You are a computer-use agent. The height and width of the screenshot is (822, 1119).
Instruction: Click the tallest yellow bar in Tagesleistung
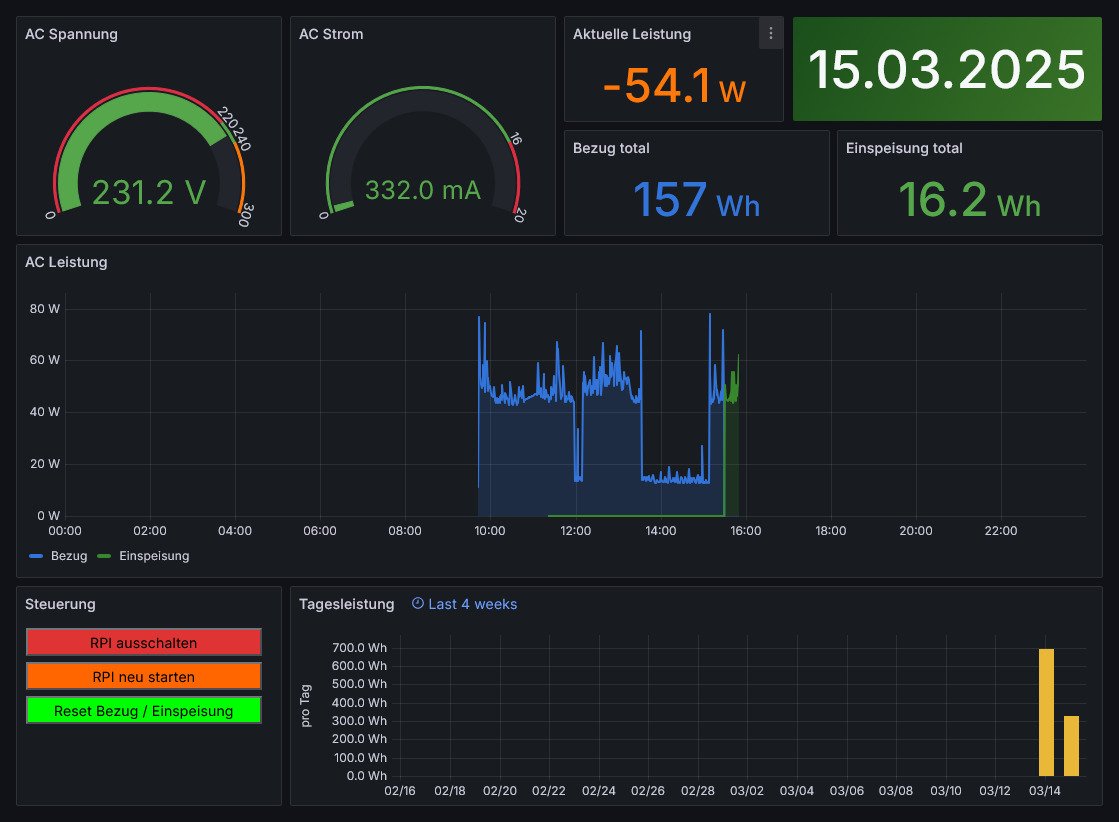click(x=1046, y=712)
